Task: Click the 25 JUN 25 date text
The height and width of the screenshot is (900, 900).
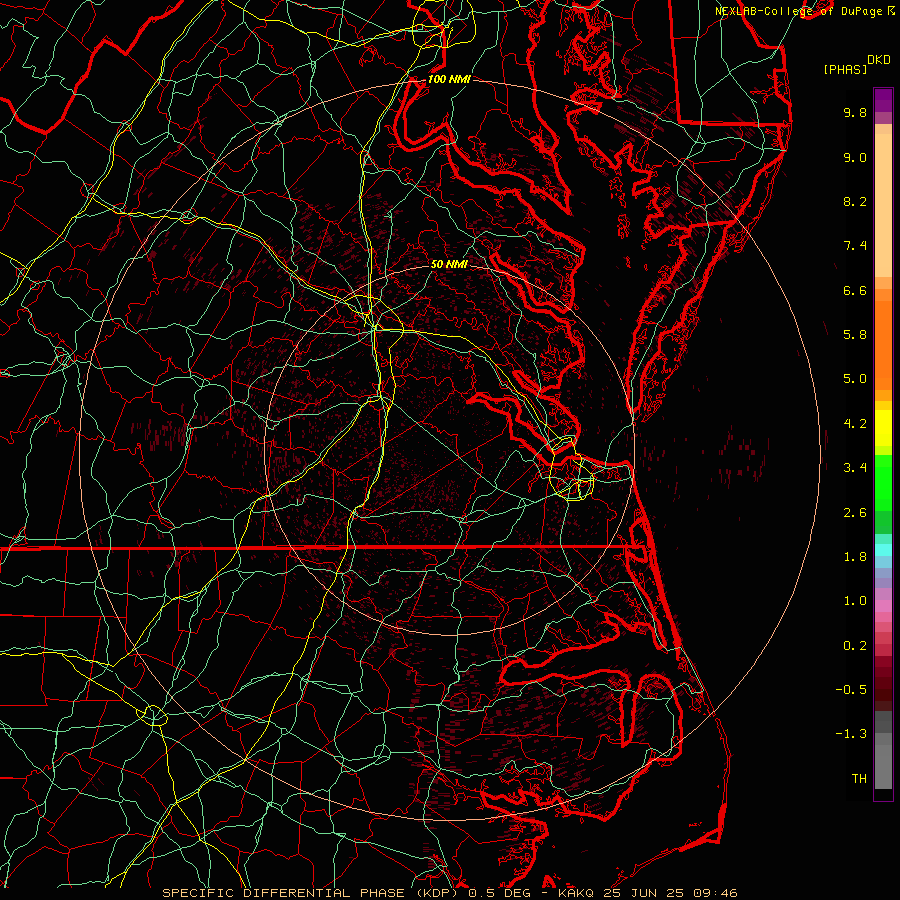Action: 643,893
